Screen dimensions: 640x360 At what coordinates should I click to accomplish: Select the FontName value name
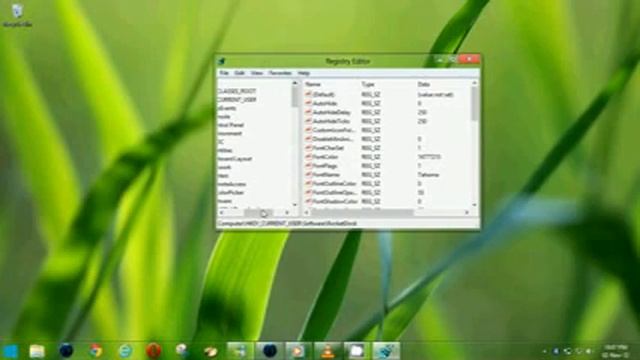[x=326, y=175]
